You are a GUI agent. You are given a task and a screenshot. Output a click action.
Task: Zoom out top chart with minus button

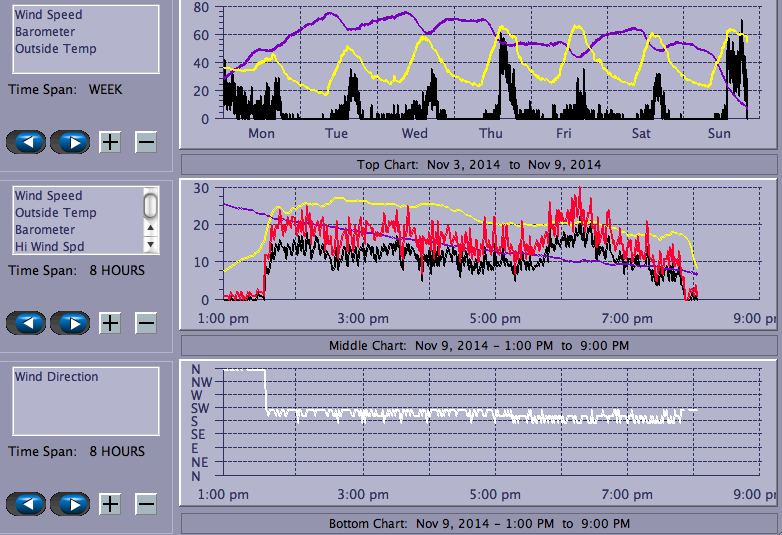(x=146, y=142)
